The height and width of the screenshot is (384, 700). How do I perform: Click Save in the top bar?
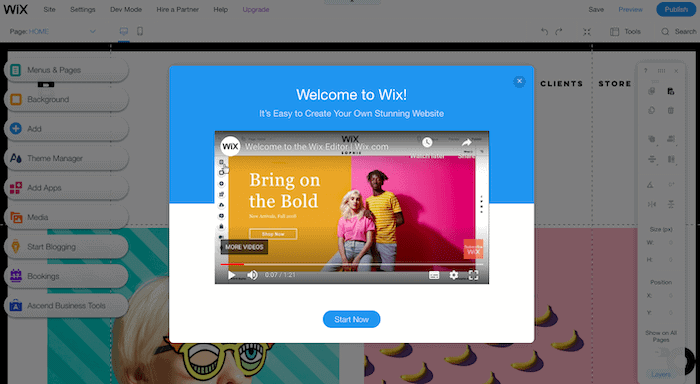[x=596, y=9]
